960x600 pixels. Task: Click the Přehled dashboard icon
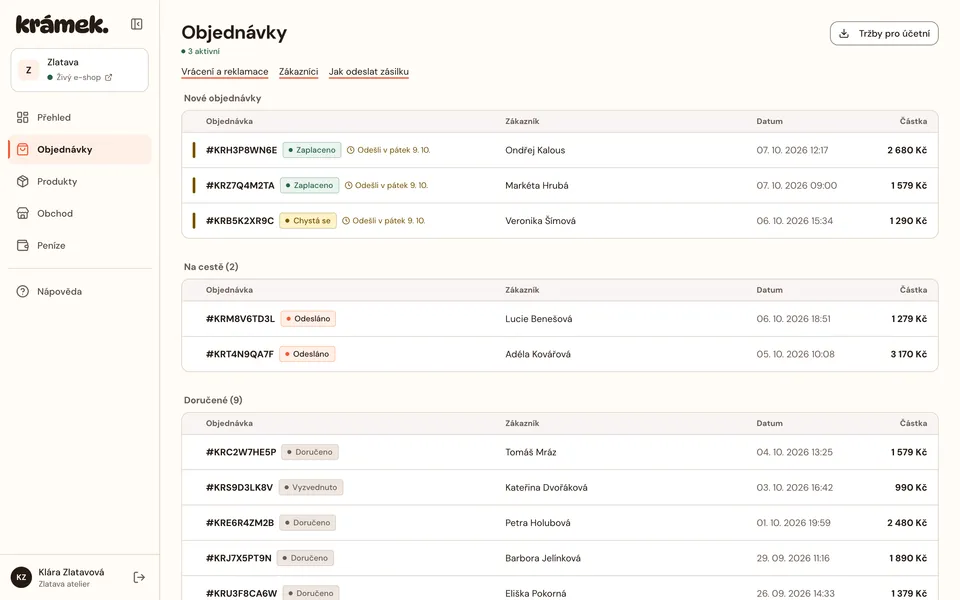(x=23, y=118)
